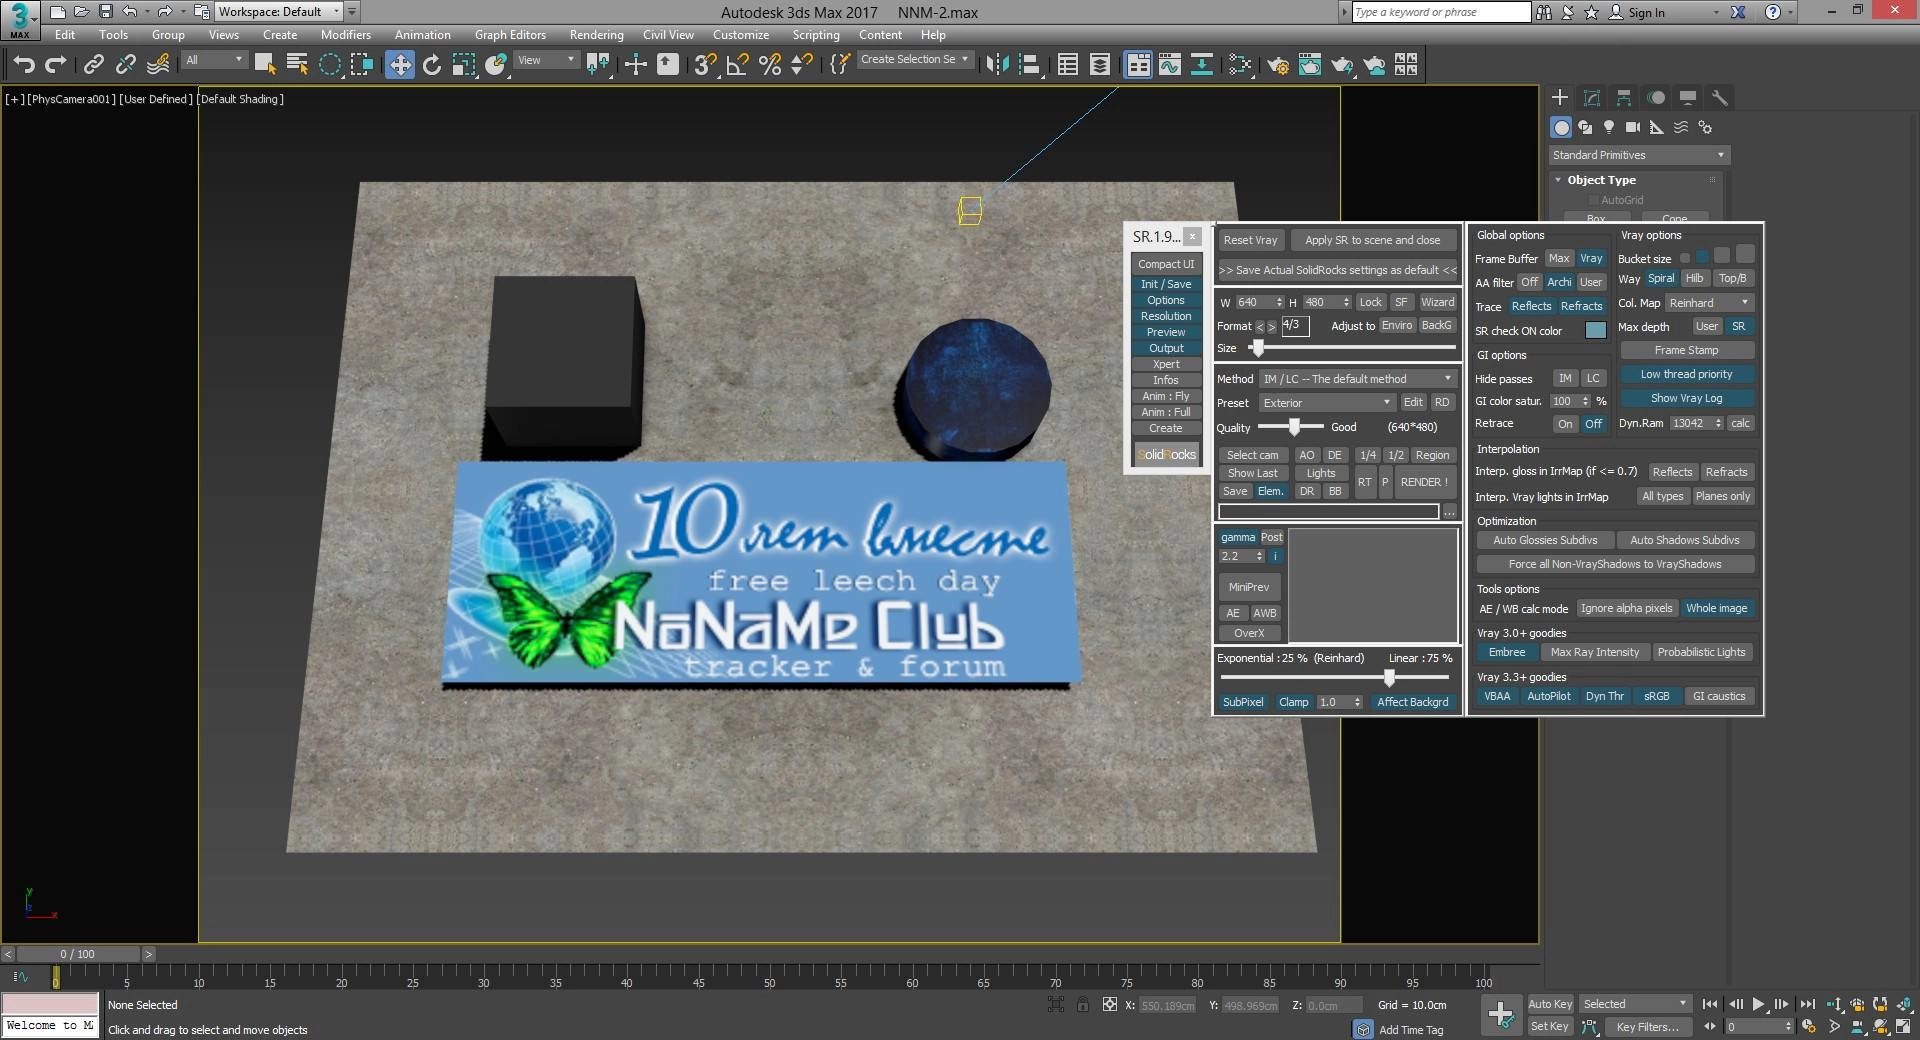Activate the Select and Move tool

click(400, 65)
